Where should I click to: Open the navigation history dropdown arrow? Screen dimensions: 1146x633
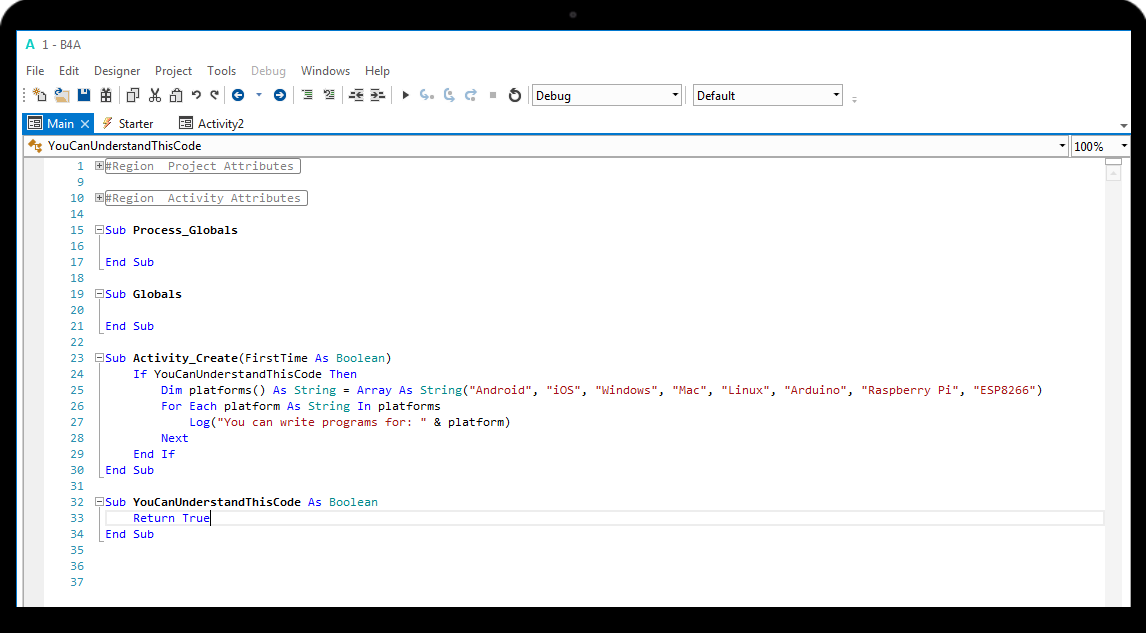[x=259, y=95]
